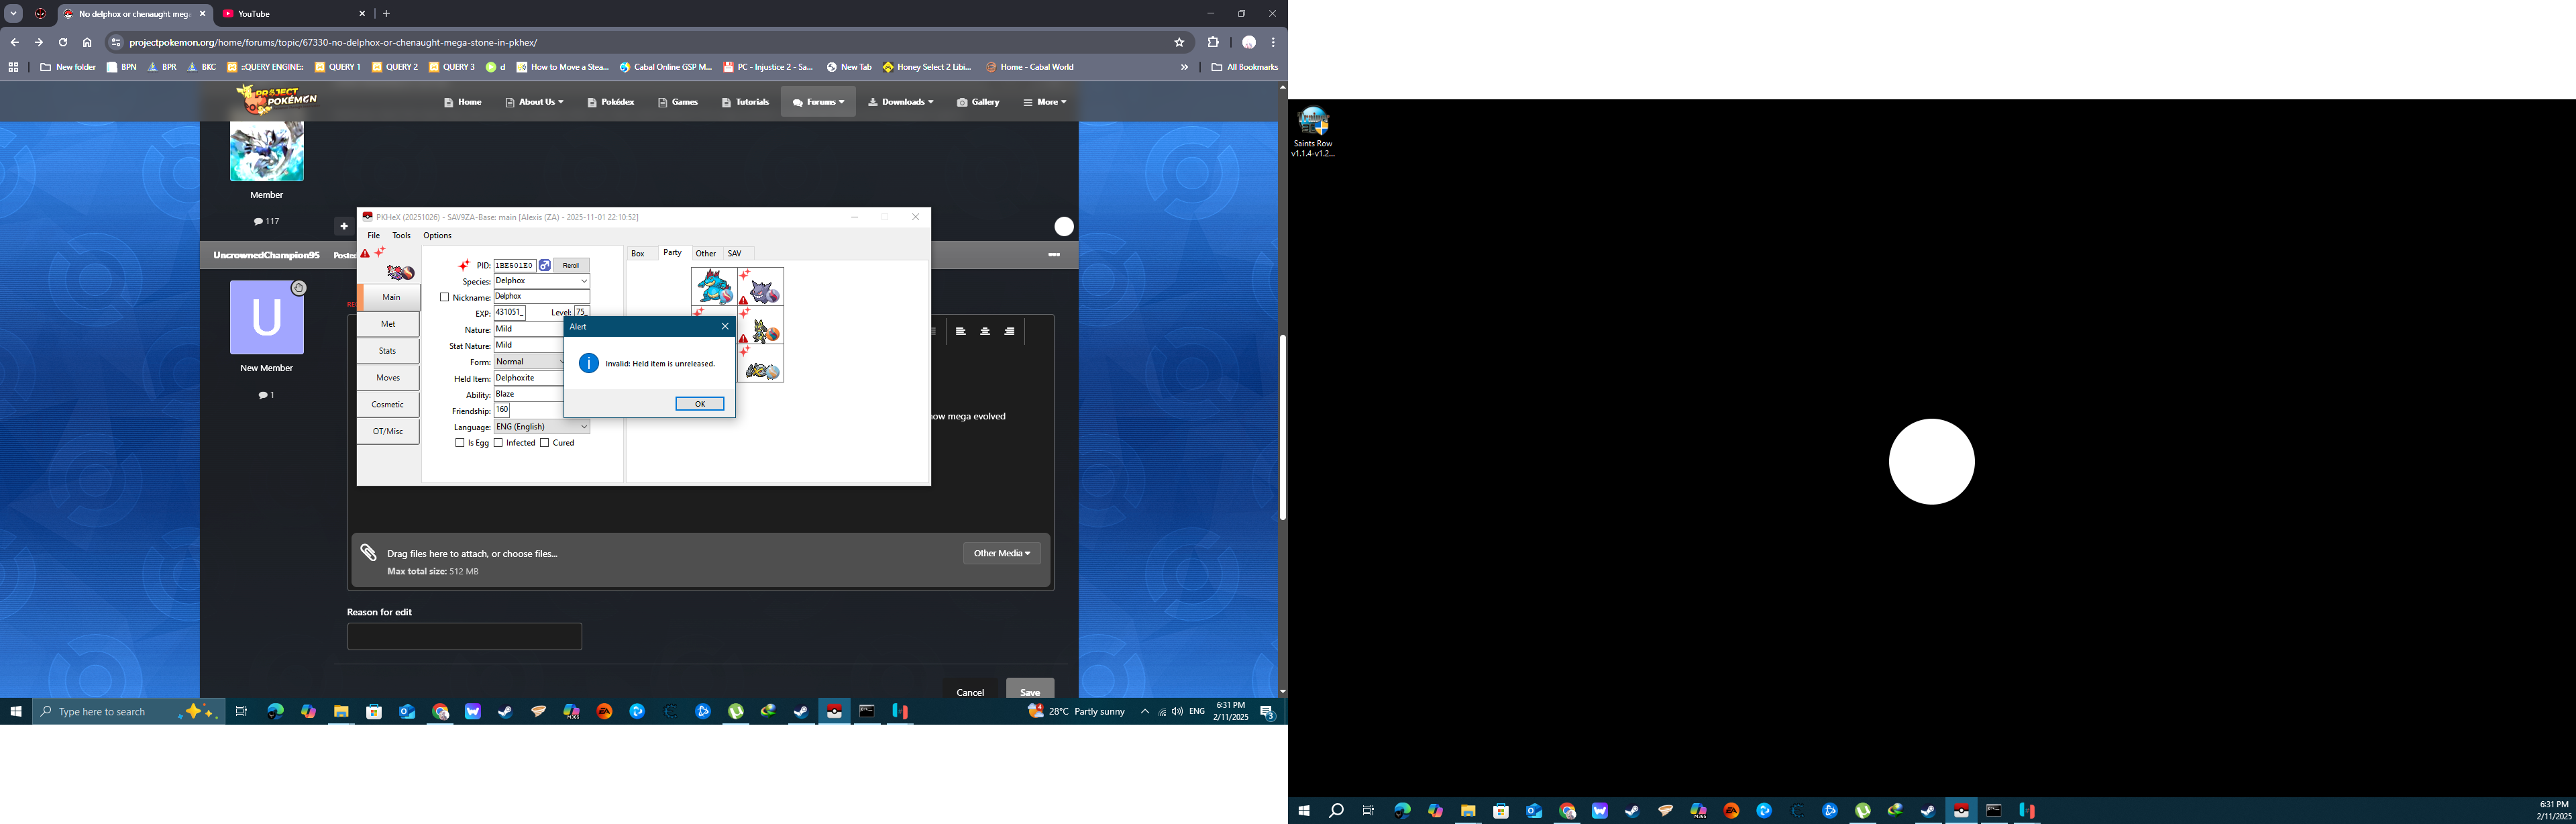Click the red shiny sparkle icon beside PID
Viewport: 2576px width, 824px height.
click(464, 265)
